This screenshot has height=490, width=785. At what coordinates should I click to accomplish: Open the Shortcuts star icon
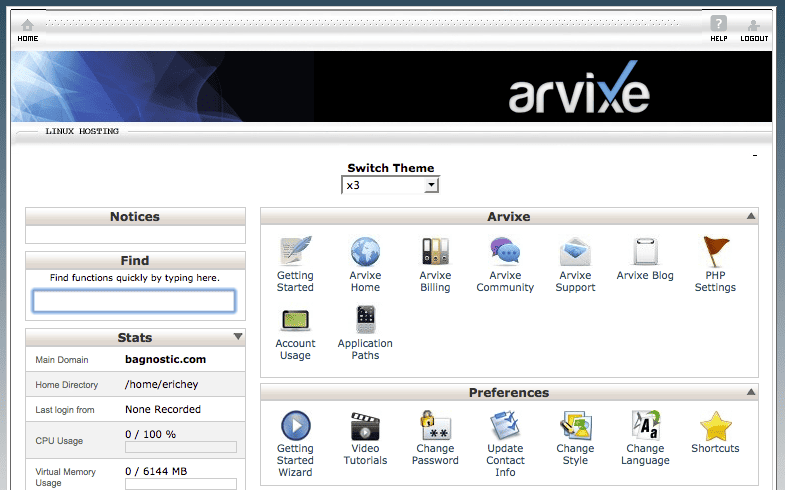pos(715,426)
